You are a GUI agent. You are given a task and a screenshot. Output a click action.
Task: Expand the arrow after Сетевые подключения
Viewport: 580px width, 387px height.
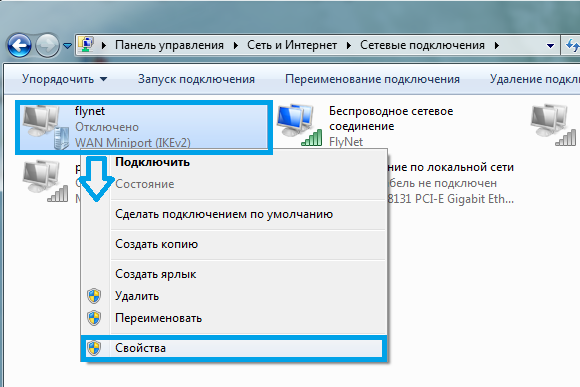click(496, 46)
